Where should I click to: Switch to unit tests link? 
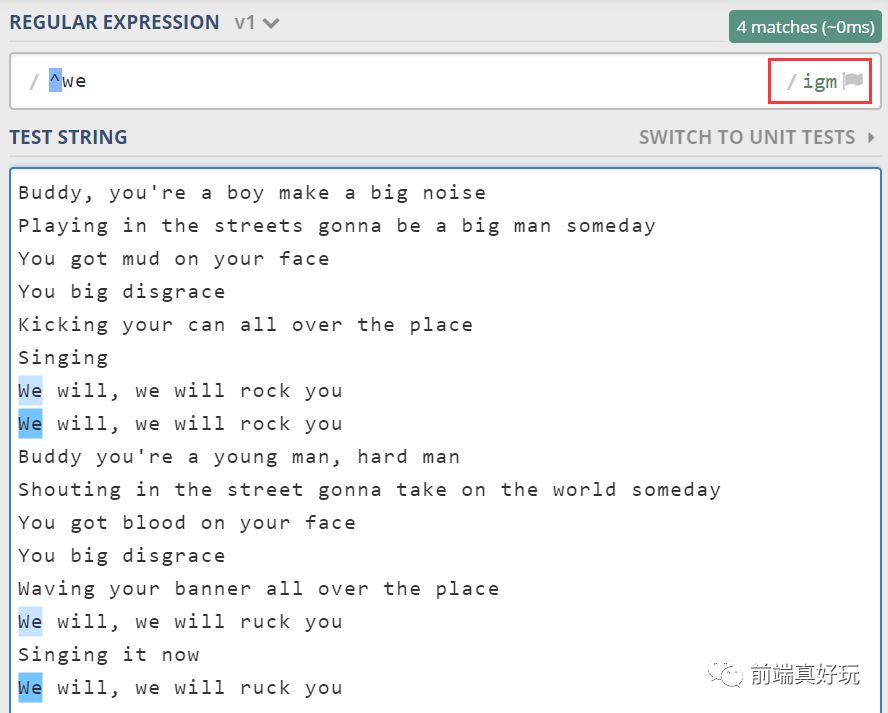tap(757, 137)
